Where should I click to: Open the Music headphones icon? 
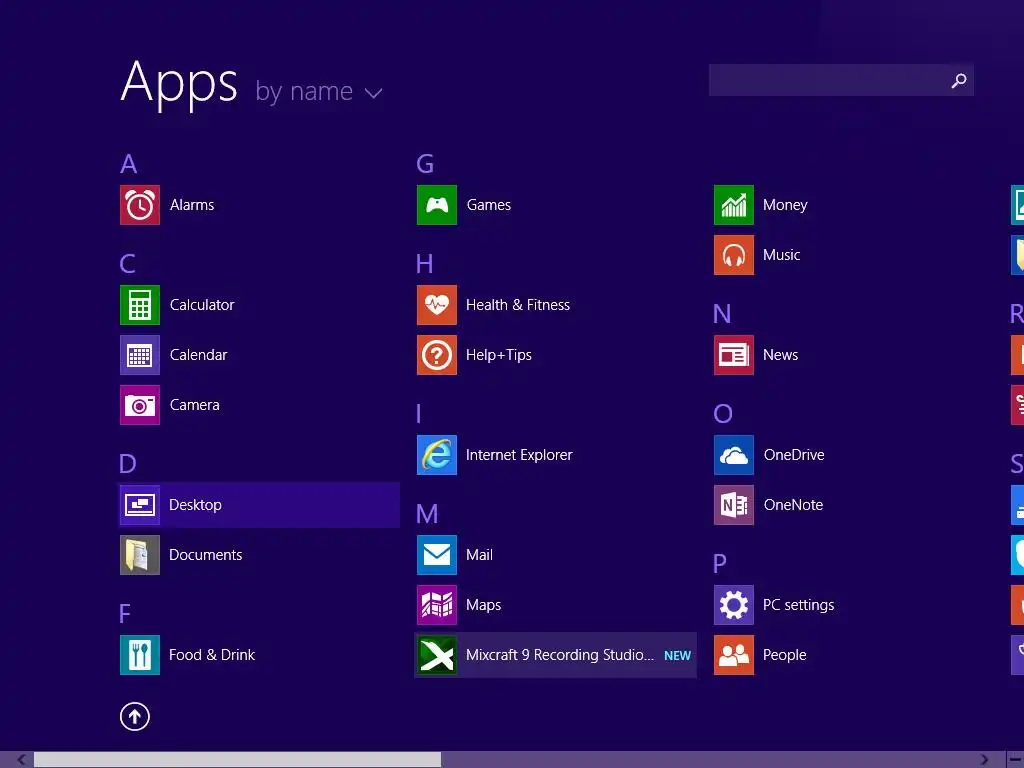point(734,255)
